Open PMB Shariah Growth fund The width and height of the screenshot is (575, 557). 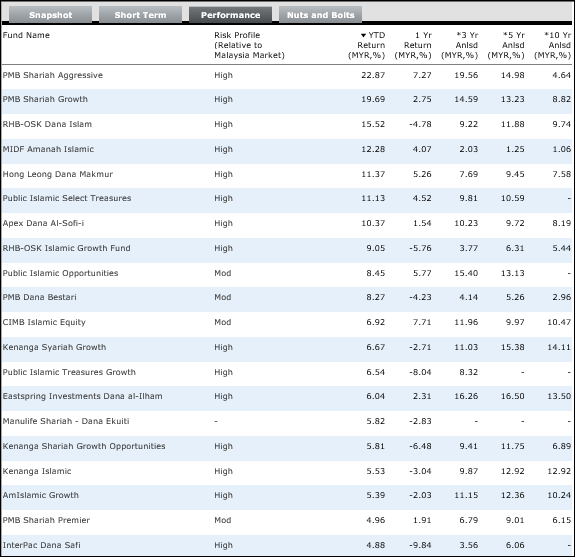pyautogui.click(x=45, y=99)
